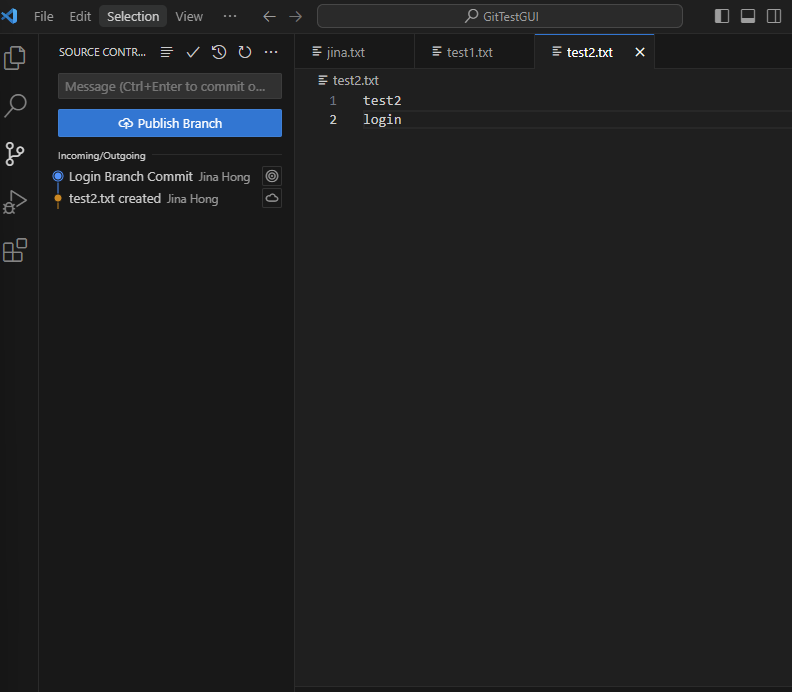Toggle the primary side bar layout icon
Image resolution: width=792 pixels, height=692 pixels.
(x=722, y=16)
